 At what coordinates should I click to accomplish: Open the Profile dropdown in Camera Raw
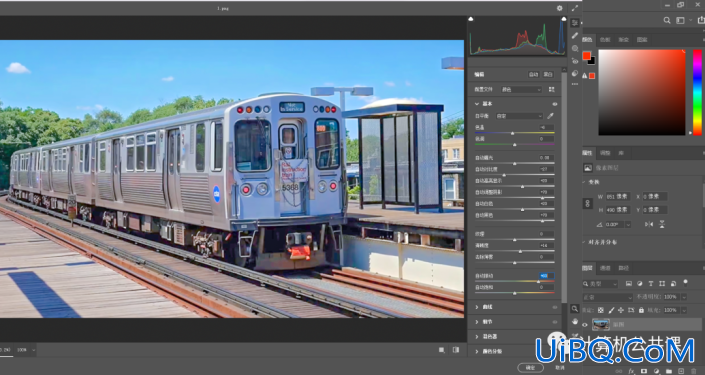click(x=521, y=89)
